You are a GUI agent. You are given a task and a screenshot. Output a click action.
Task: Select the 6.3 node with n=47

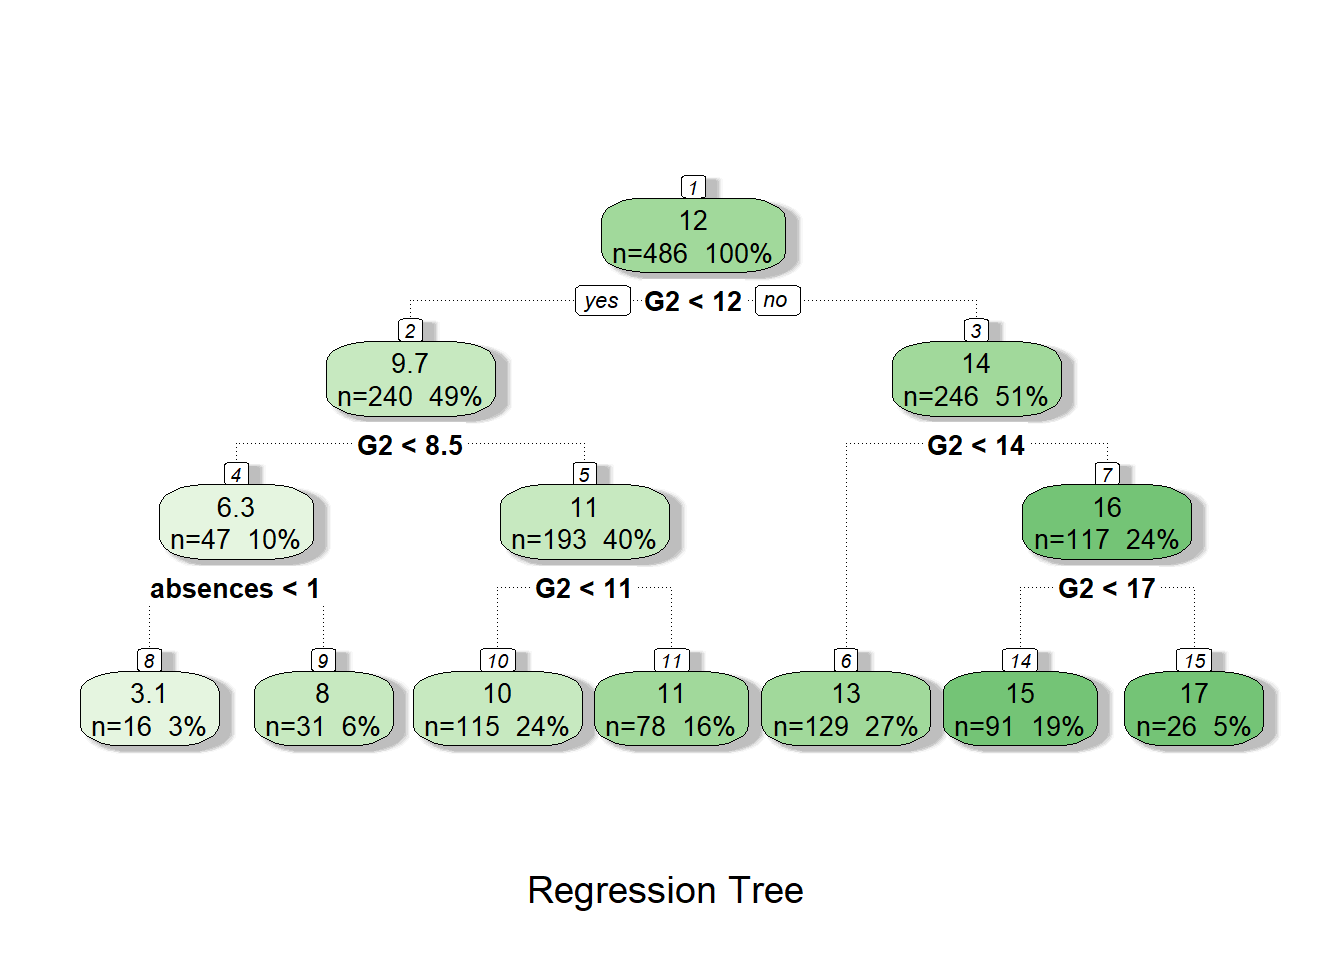click(x=236, y=523)
